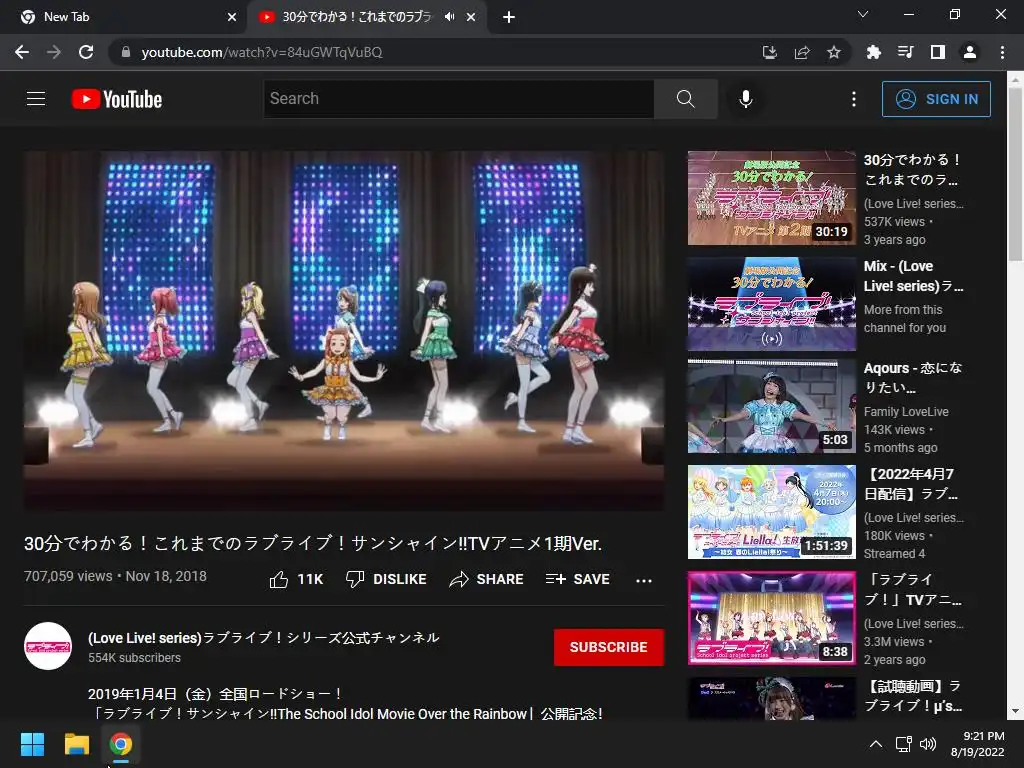Open Chrome profile icon
Viewport: 1024px width, 768px height.
click(970, 52)
